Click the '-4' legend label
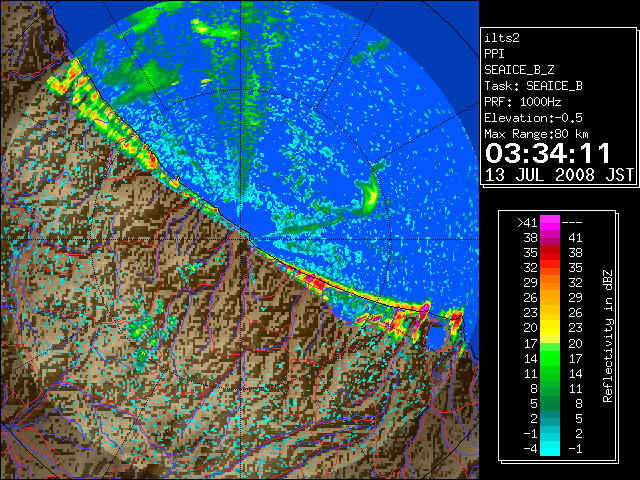The height and width of the screenshot is (480, 640). click(530, 448)
